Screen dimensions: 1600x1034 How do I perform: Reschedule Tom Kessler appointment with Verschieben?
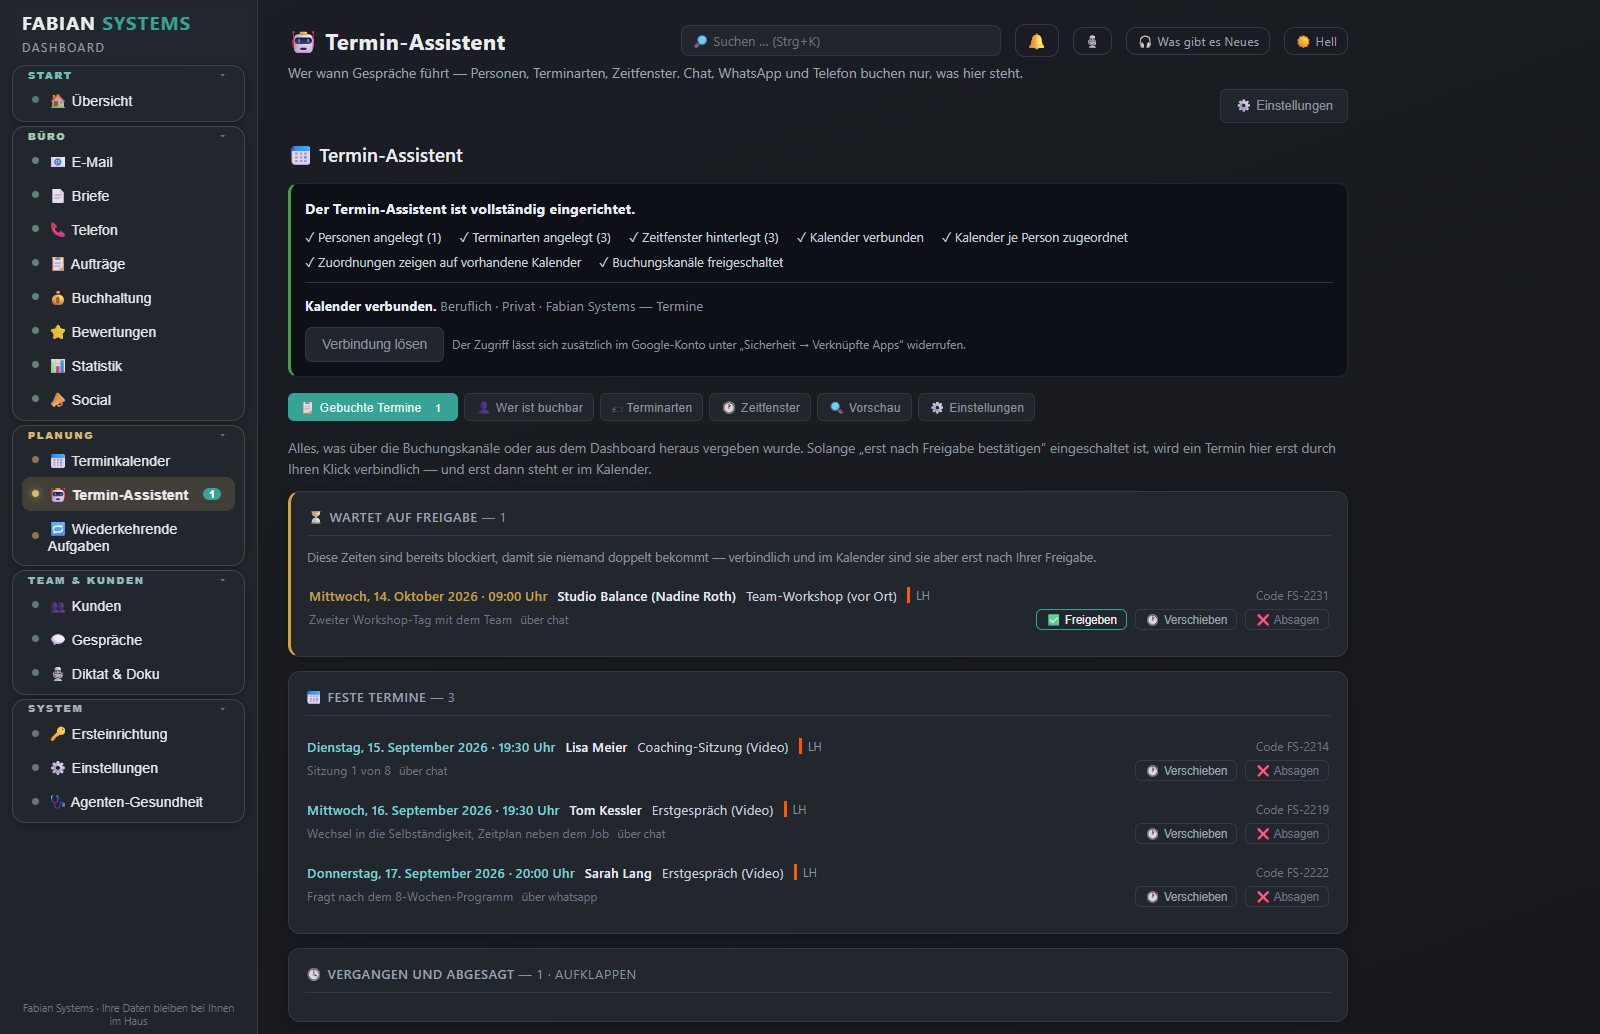pyautogui.click(x=1186, y=834)
